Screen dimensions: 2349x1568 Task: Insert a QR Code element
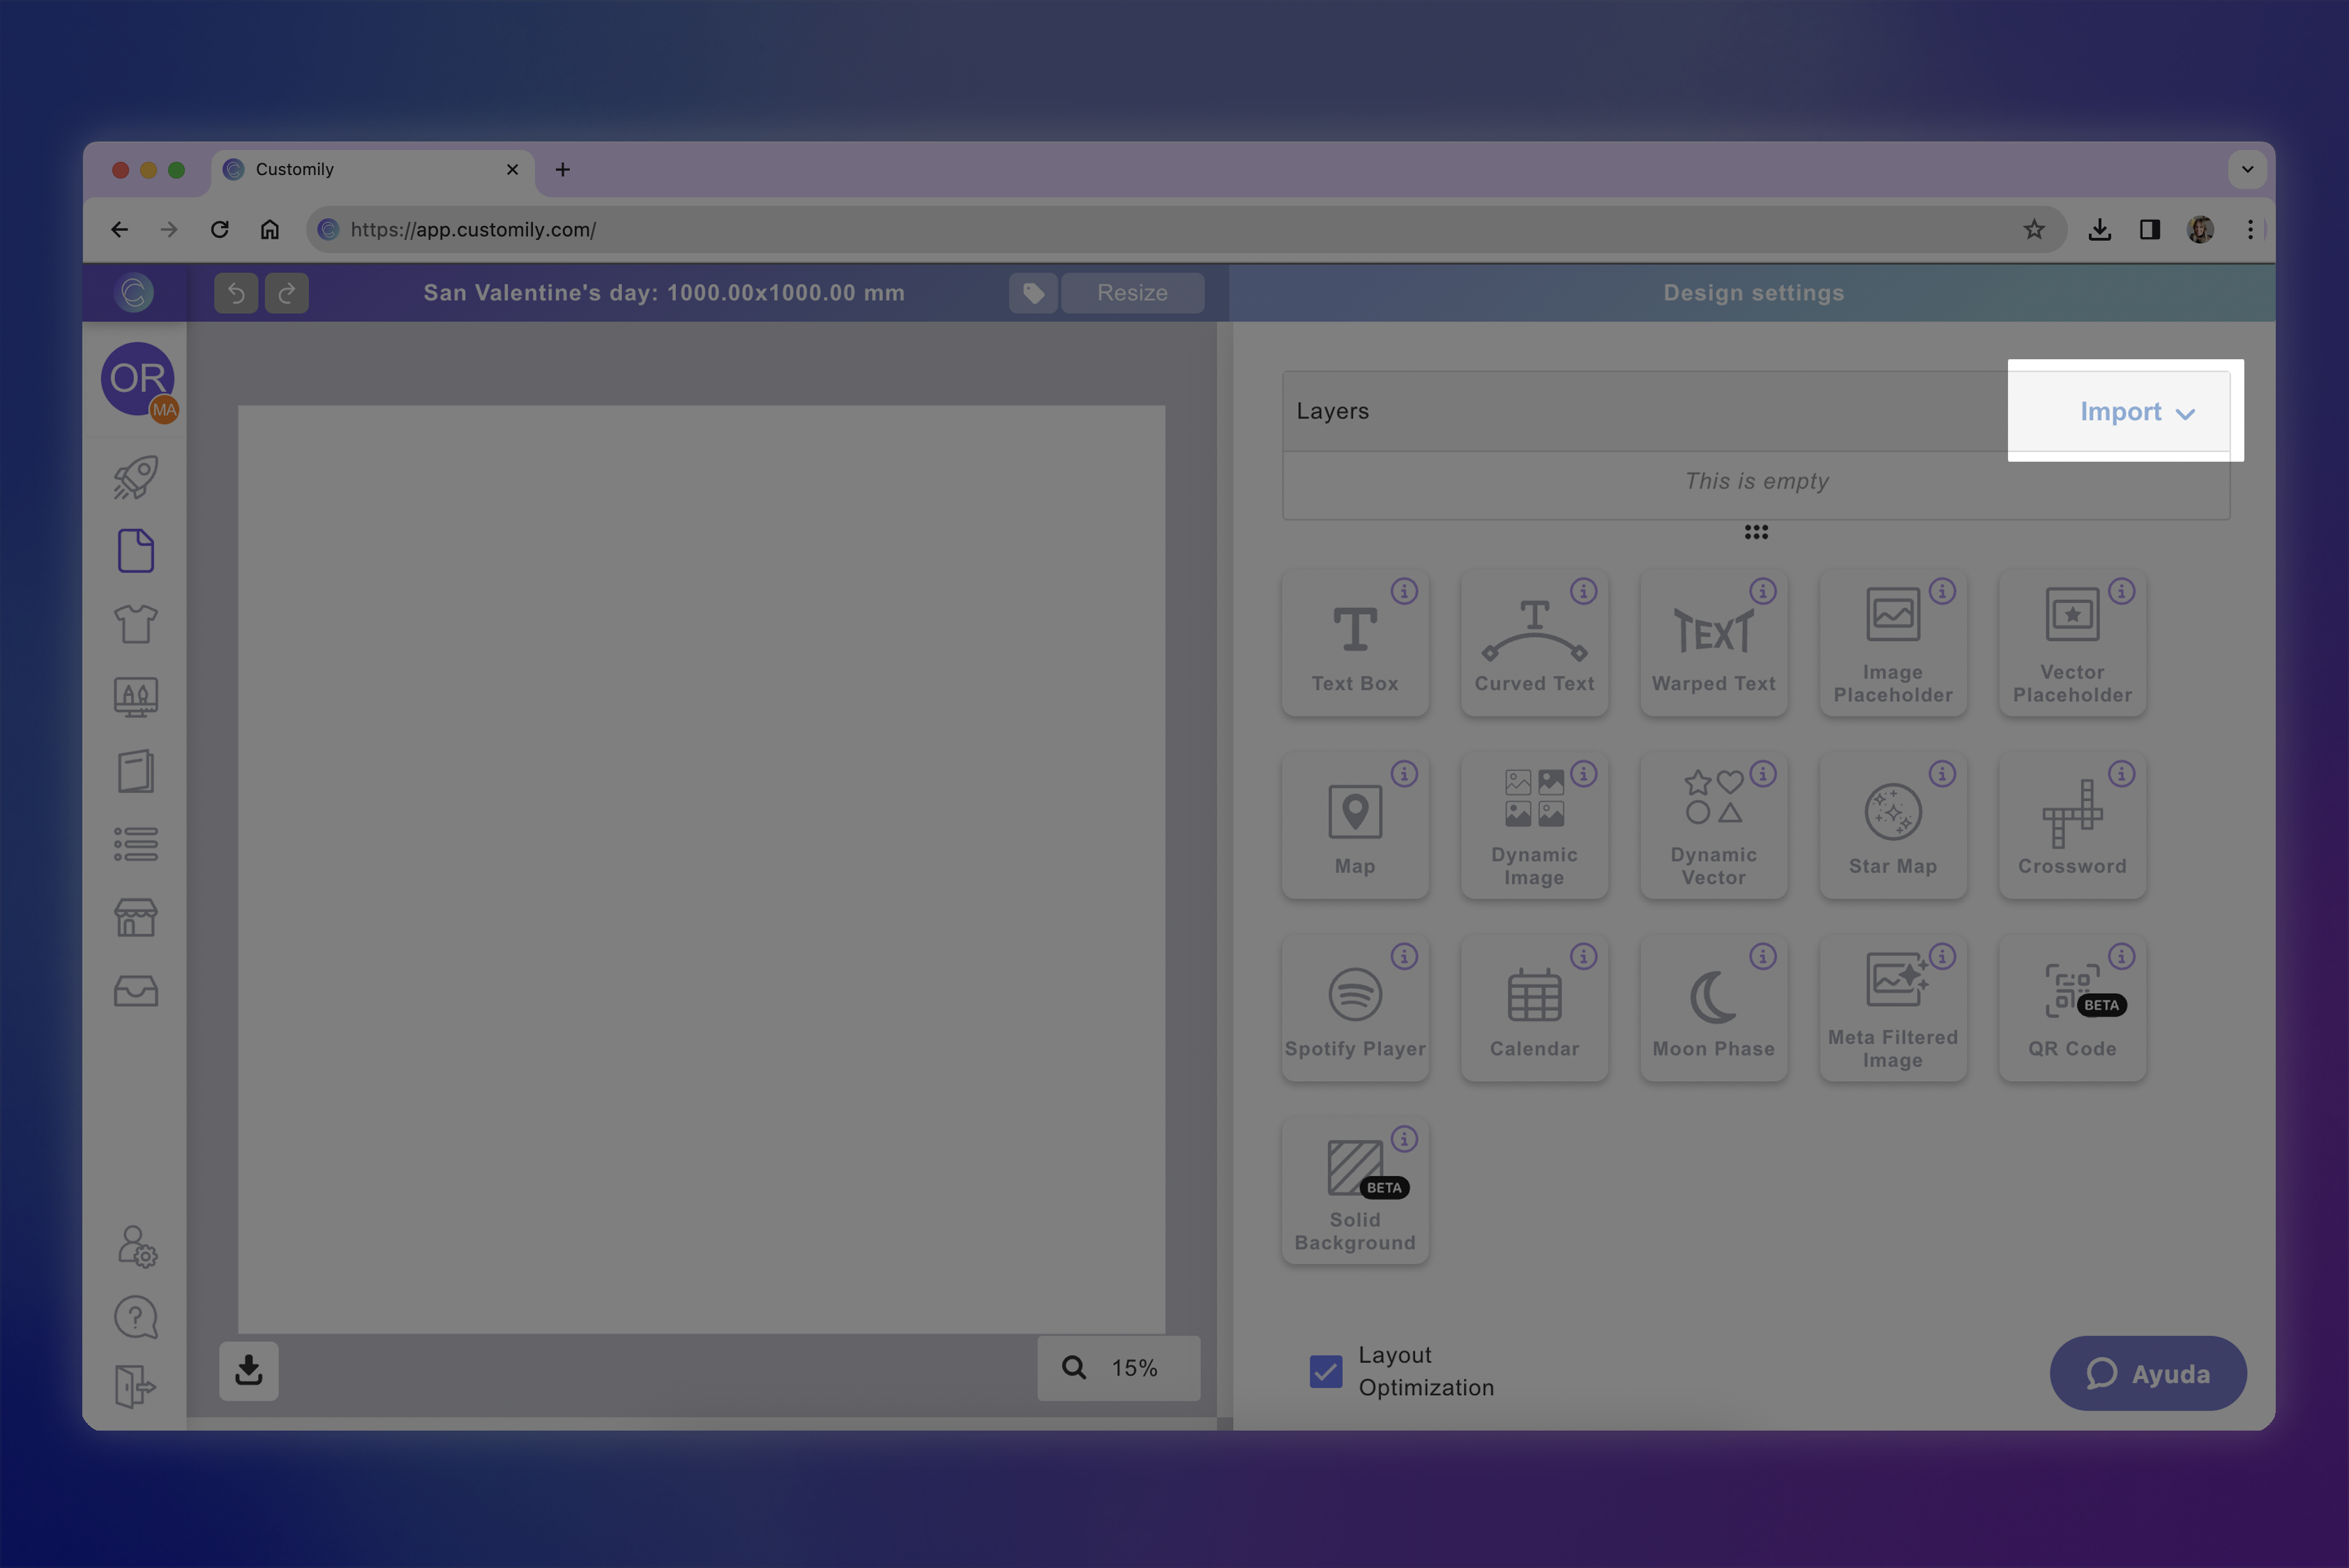coord(2072,1008)
